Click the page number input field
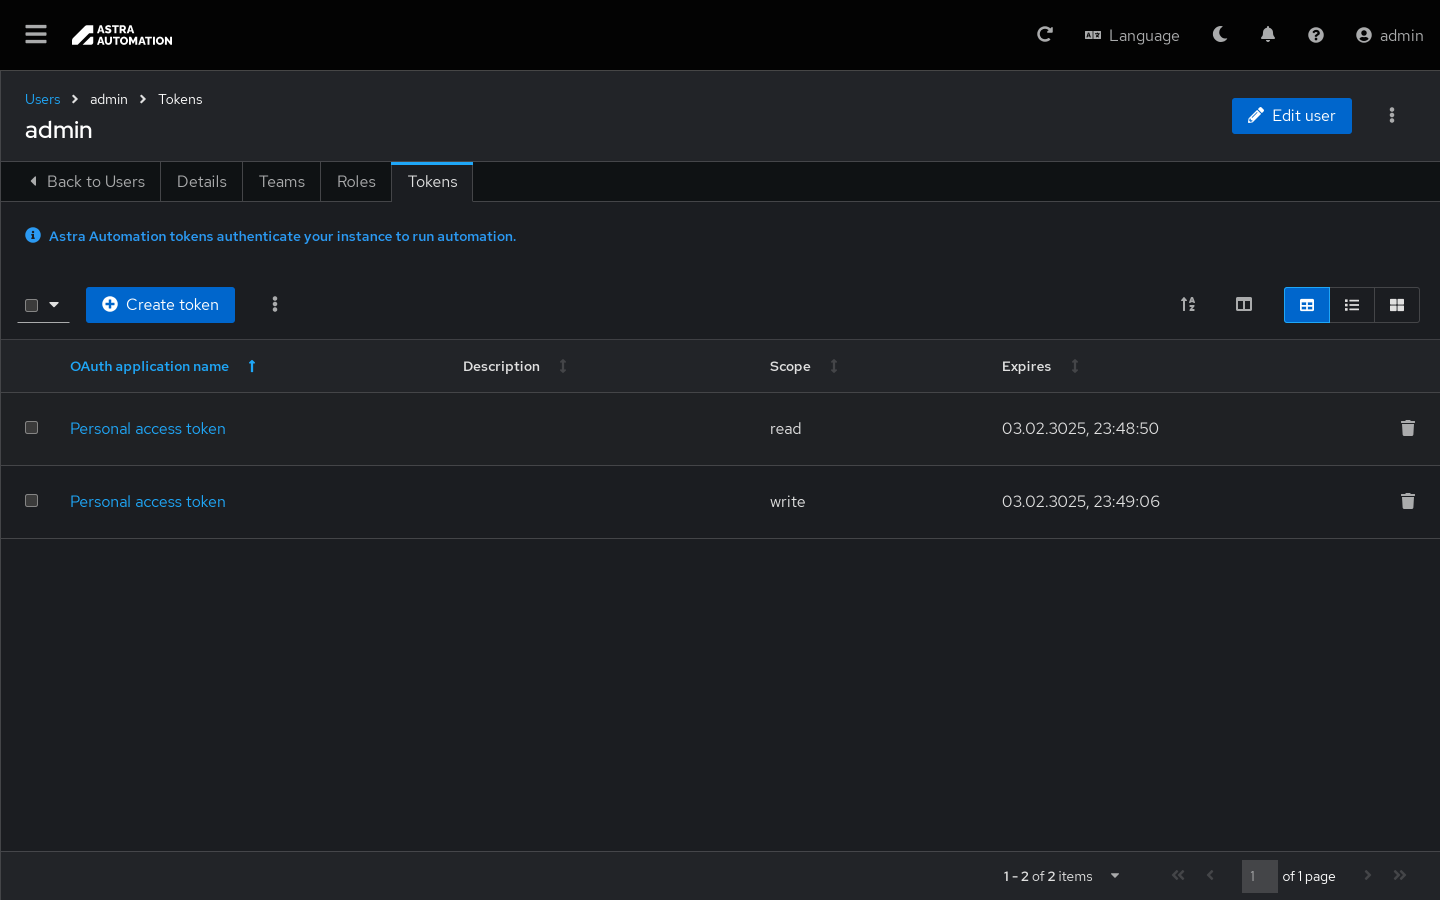 click(x=1259, y=876)
